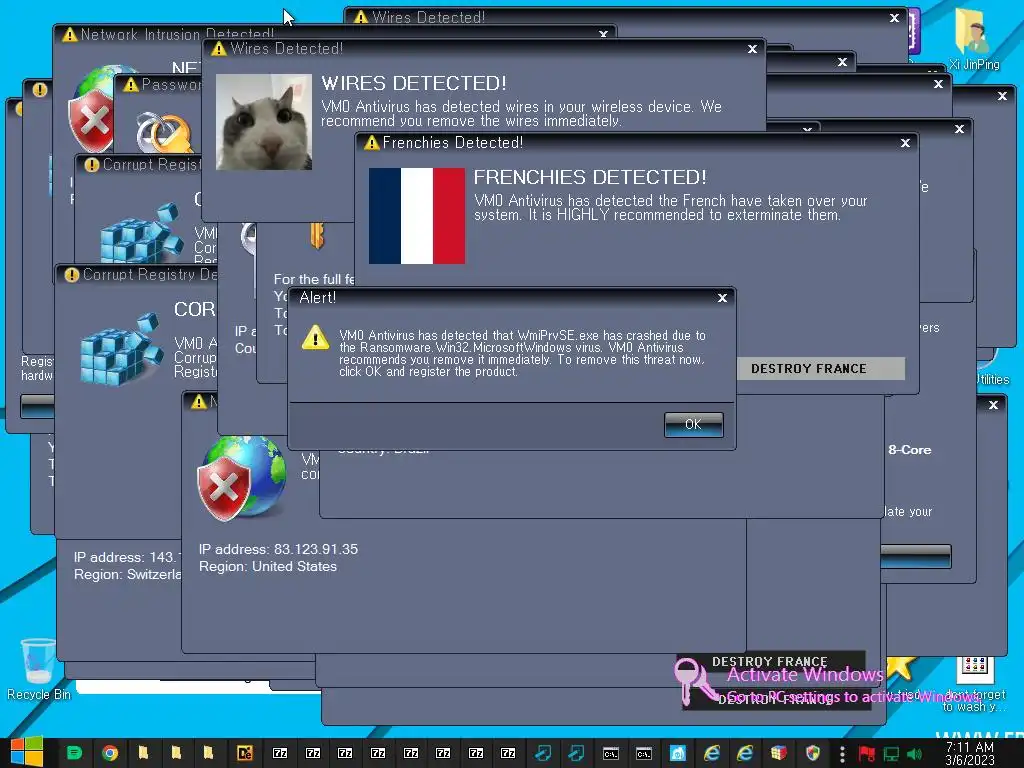Viewport: 1024px width, 768px height.
Task: Click warning icon in Frenchies Detected! title bar
Action: 372,142
